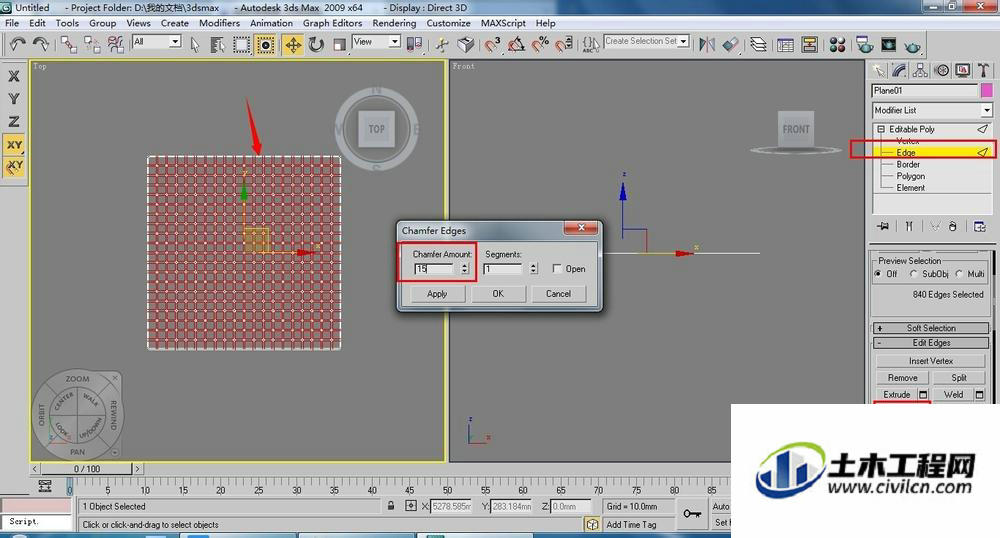
Task: Toggle the 3D Snaps magnet icon
Action: [x=492, y=44]
